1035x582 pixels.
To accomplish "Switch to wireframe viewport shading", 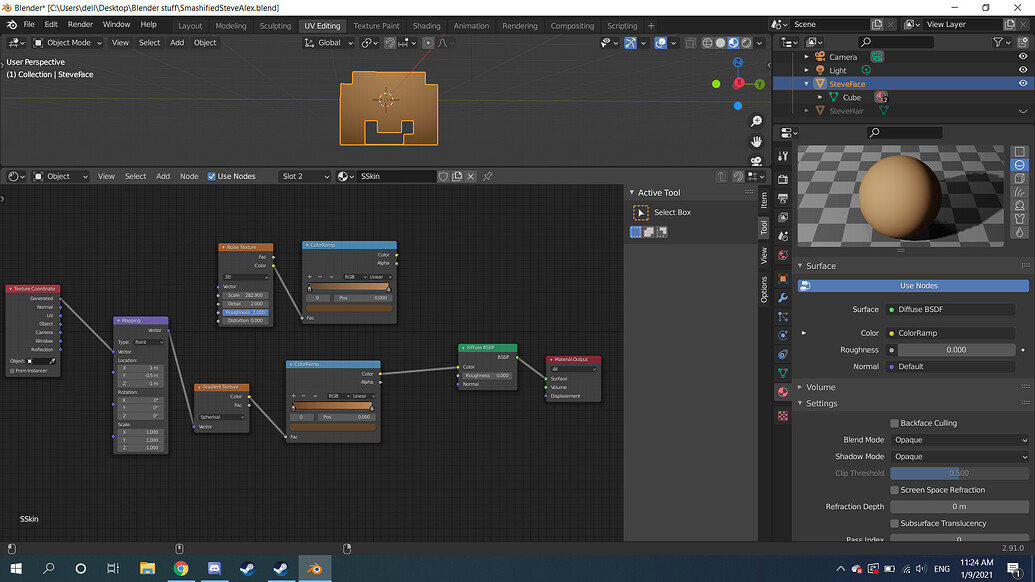I will click(708, 43).
